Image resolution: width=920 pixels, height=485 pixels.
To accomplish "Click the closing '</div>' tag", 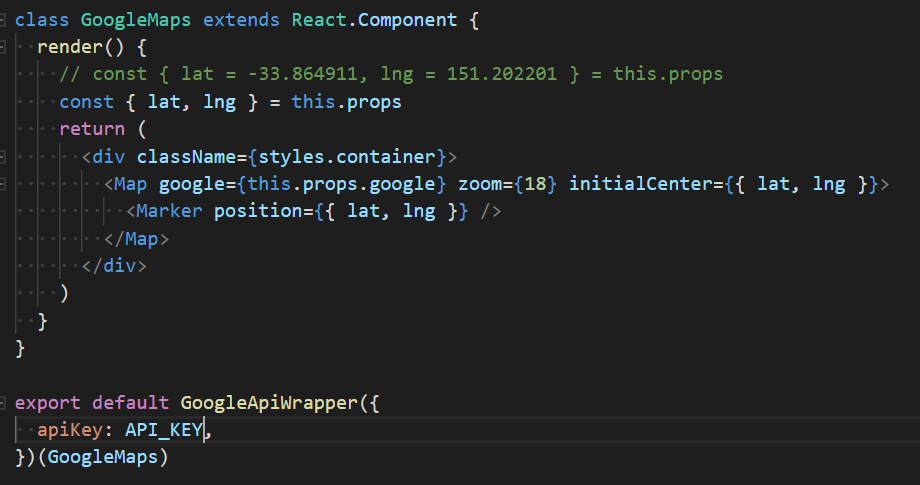I will click(x=114, y=266).
